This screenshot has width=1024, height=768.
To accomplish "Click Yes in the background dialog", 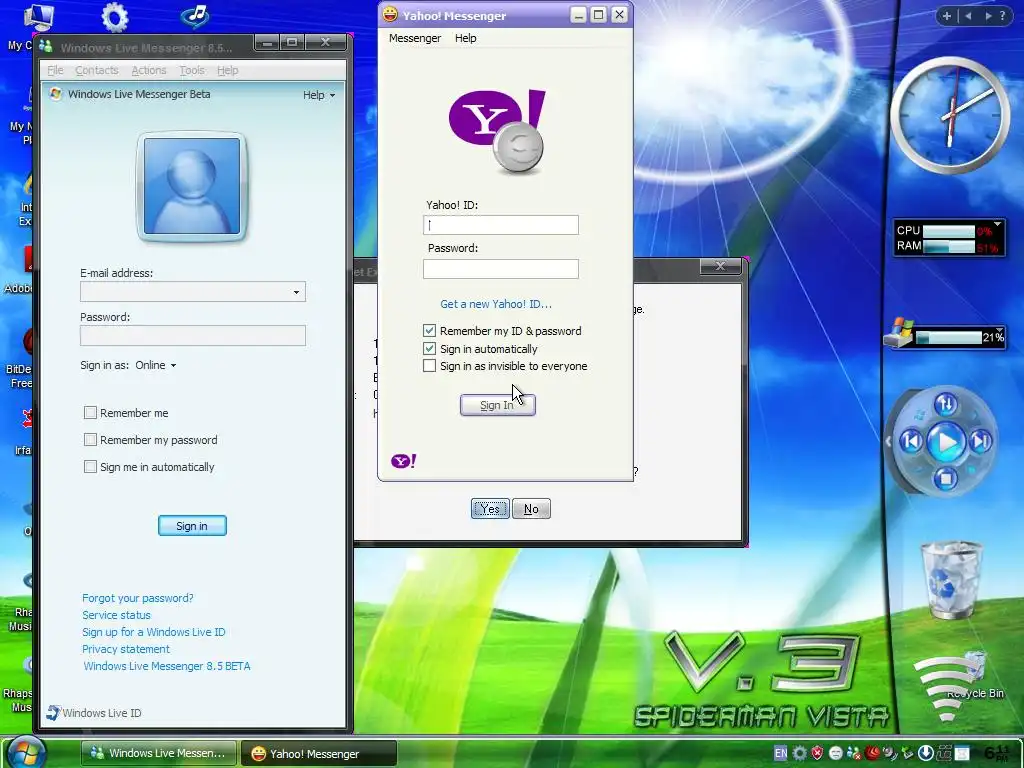I will pyautogui.click(x=490, y=509).
